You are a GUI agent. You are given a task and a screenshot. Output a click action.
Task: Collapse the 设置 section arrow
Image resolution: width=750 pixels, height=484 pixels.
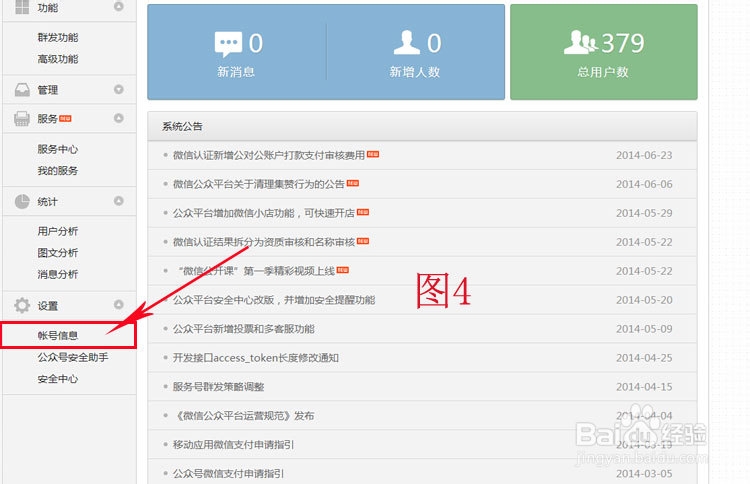(x=119, y=305)
